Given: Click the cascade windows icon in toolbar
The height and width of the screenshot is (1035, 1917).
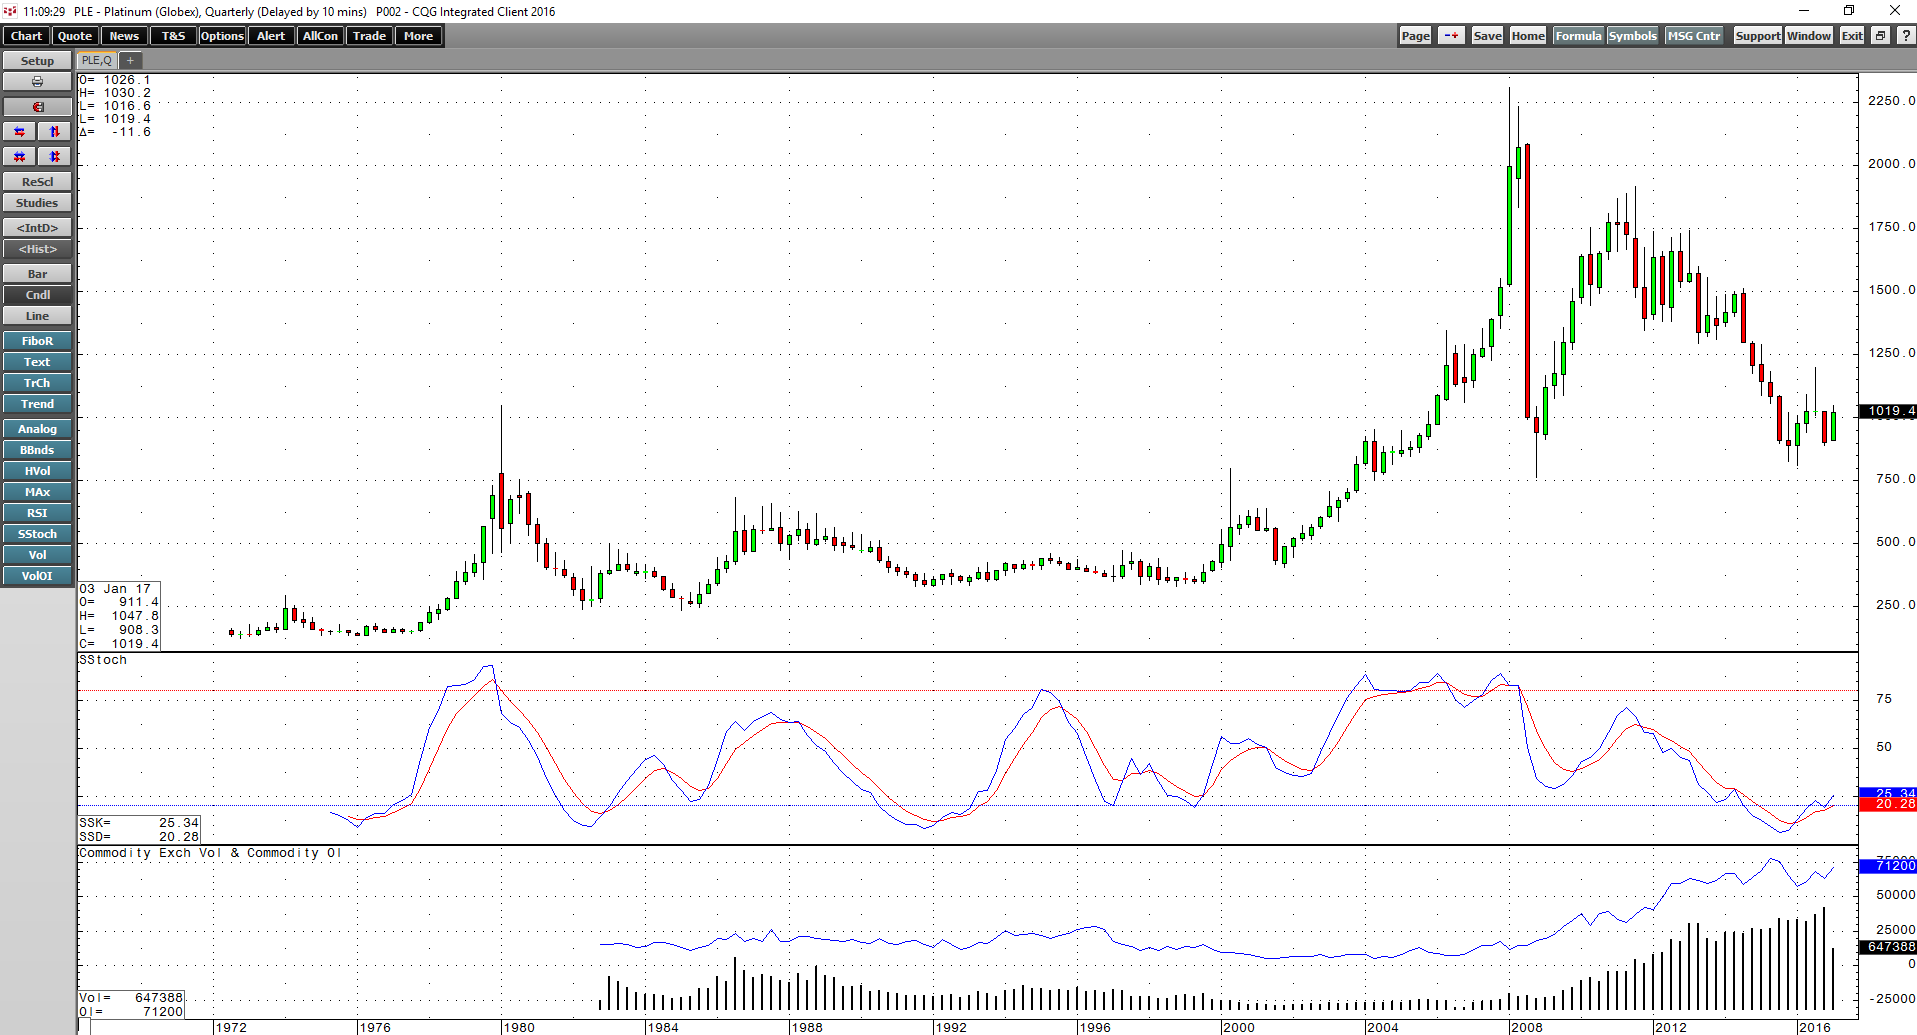Looking at the screenshot, I should 1880,36.
